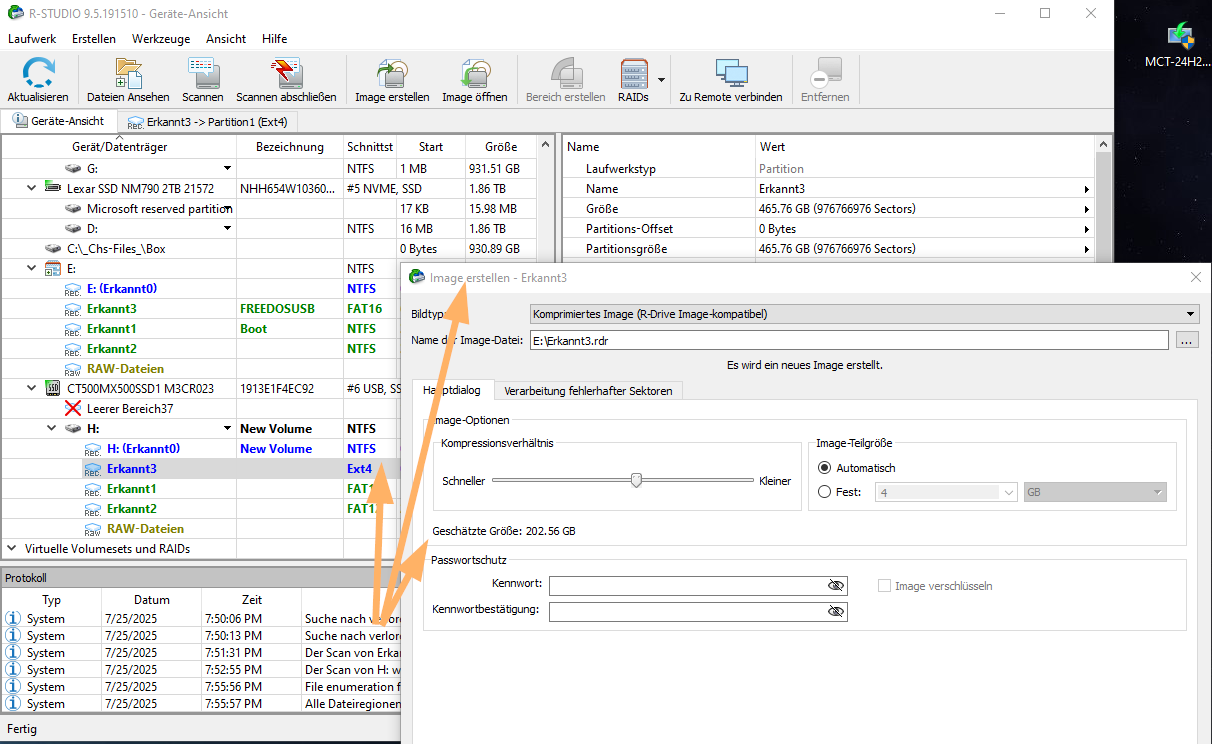Click C:\_Chs-Files_\Box image icon
Screen dimensions: 1212x744
tap(52, 248)
